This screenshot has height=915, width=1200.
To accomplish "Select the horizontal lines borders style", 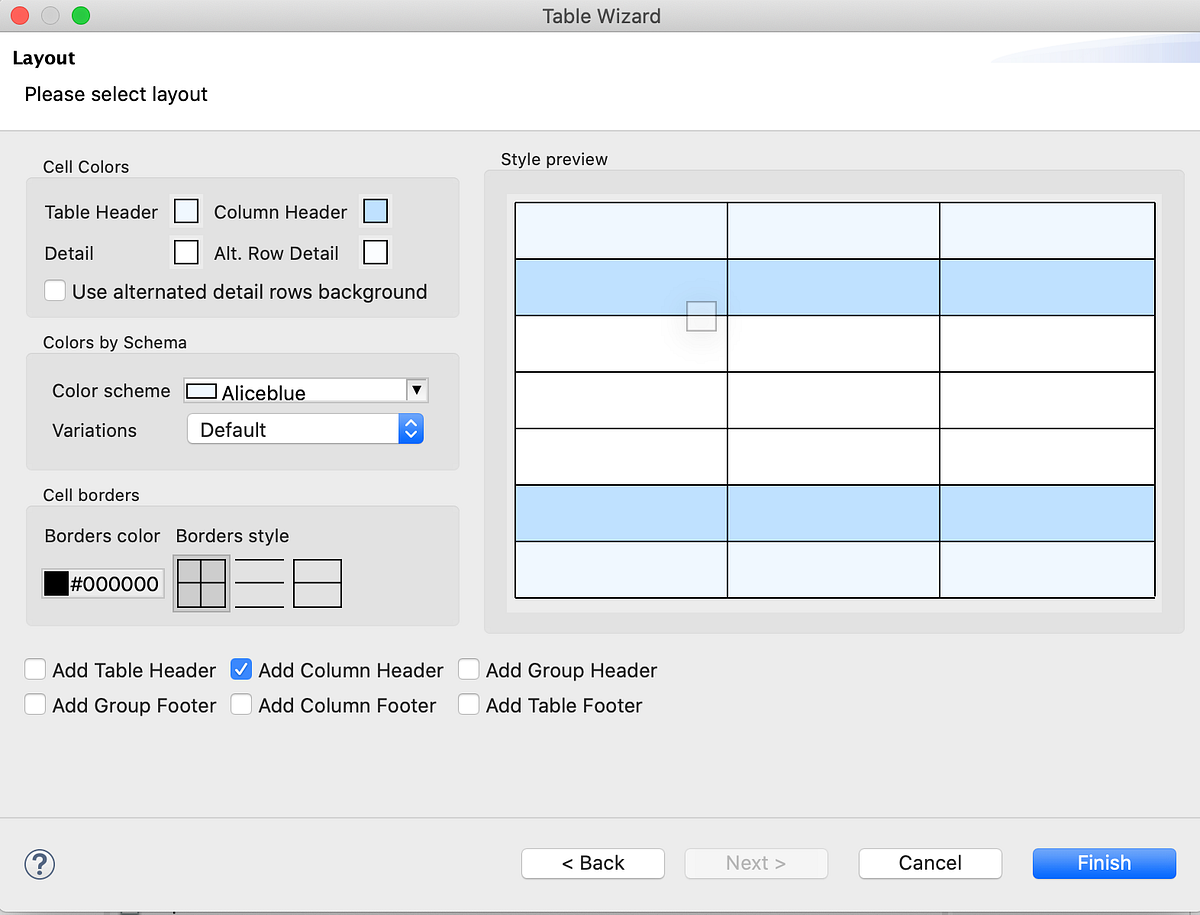I will click(x=259, y=583).
